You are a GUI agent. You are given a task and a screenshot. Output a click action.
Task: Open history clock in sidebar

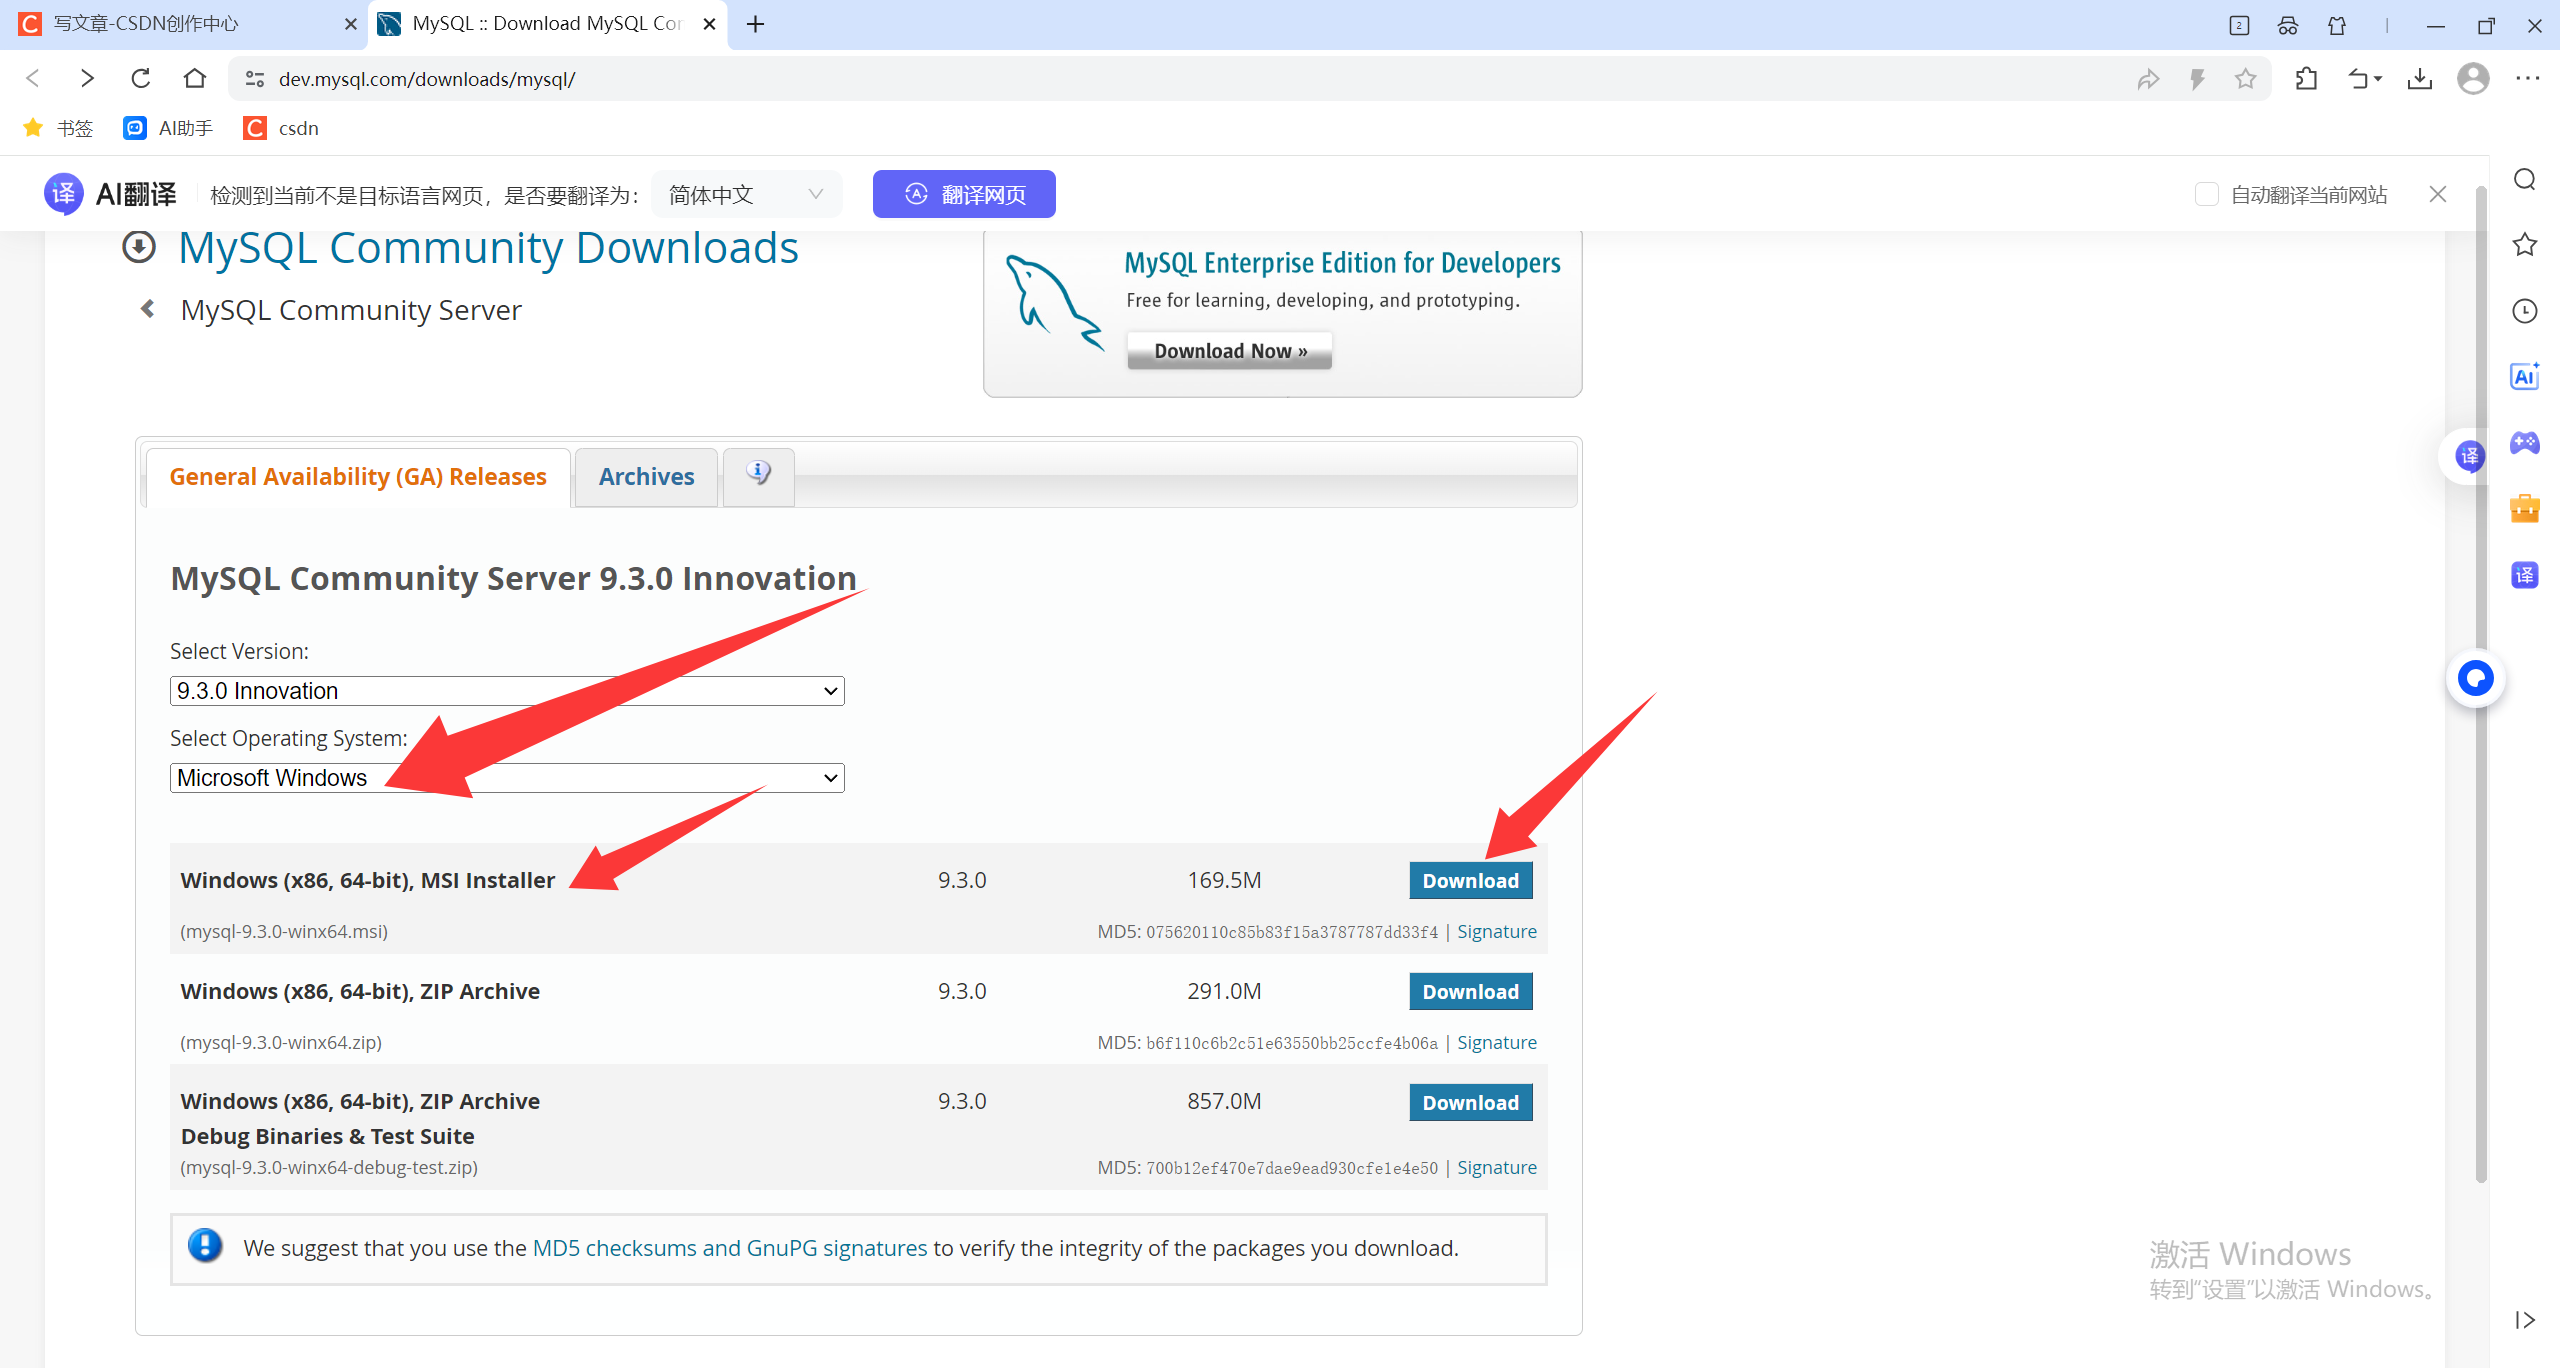tap(2525, 311)
